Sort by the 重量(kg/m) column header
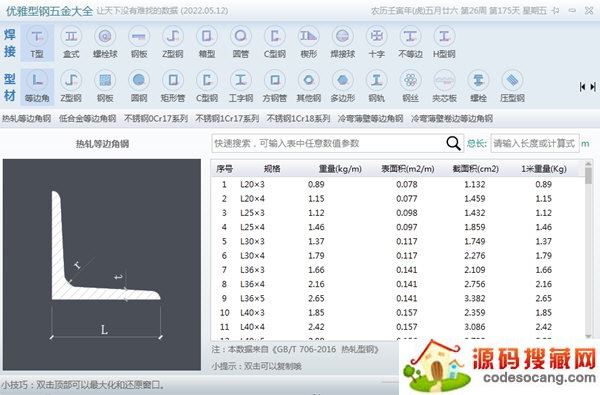 (x=340, y=169)
